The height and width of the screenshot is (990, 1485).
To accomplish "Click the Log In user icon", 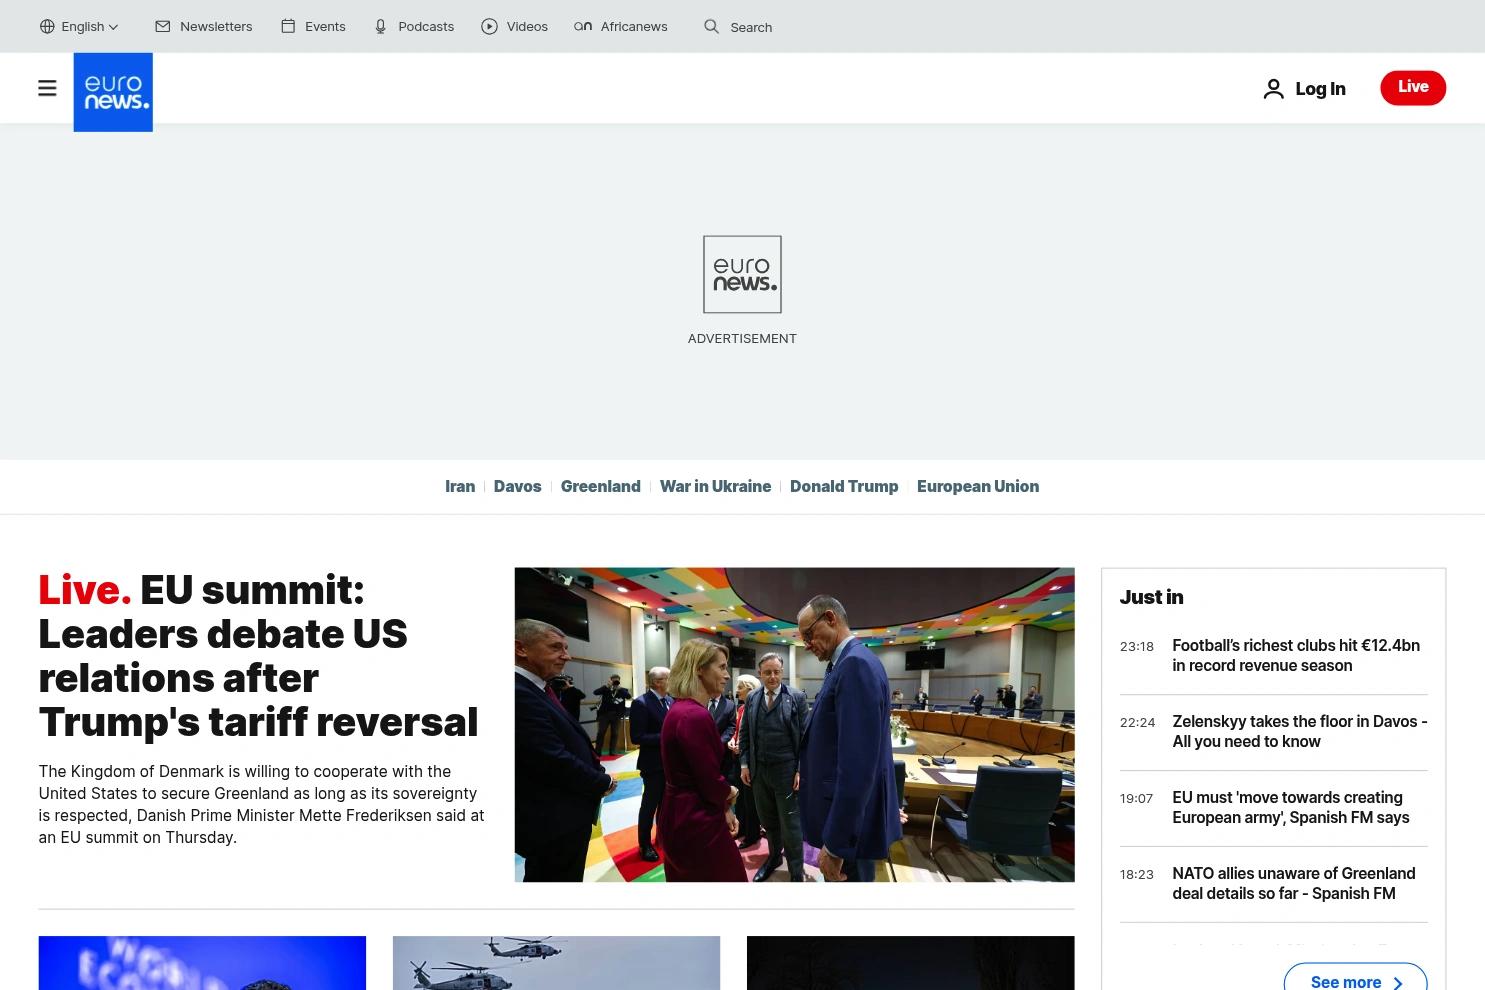I will point(1273,89).
